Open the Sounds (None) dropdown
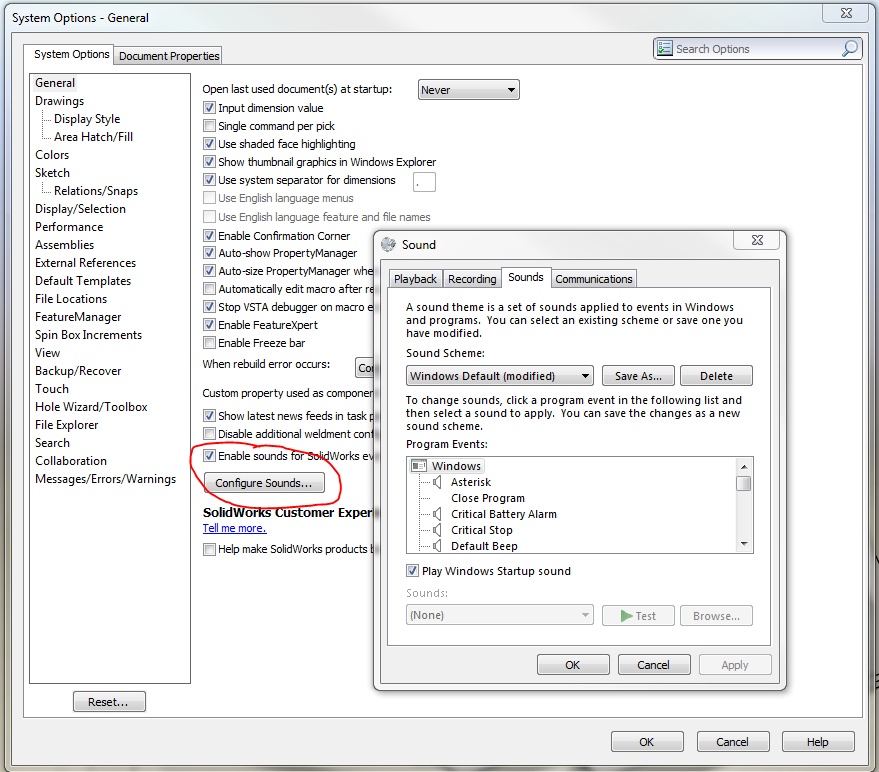This screenshot has width=879, height=772. 499,615
